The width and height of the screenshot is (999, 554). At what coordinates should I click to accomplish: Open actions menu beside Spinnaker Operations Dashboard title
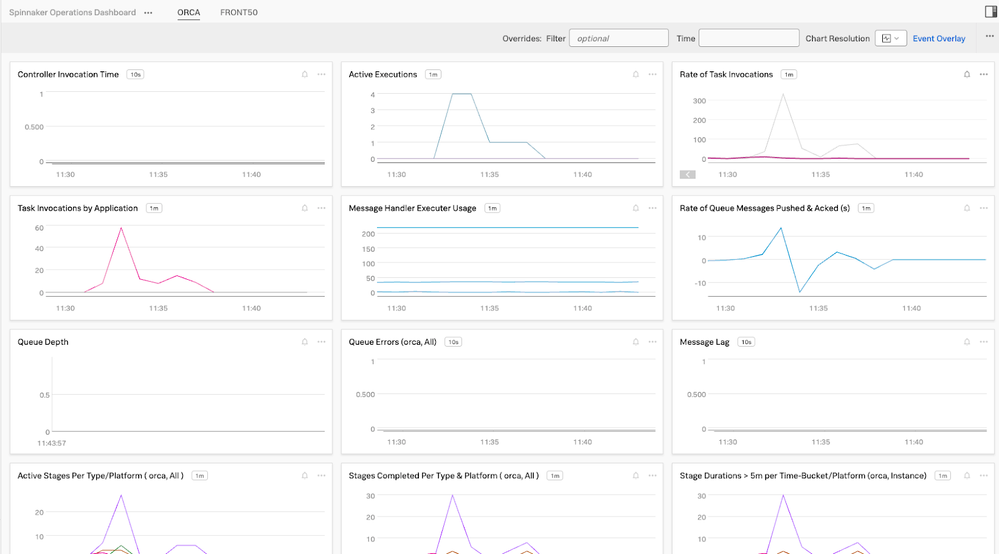coord(148,13)
